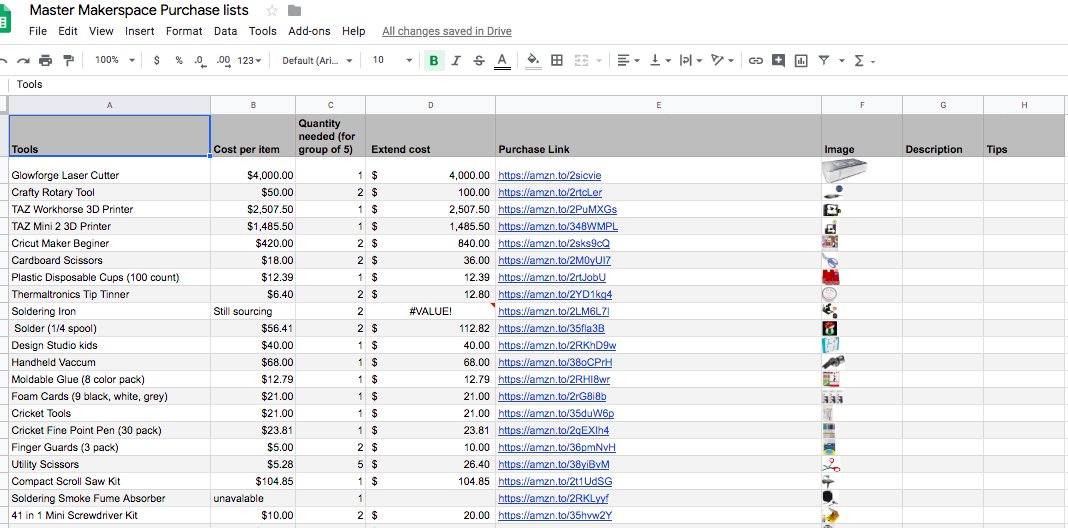Click Handheld Vaccum image thumbnail
The width and height of the screenshot is (1068, 528).
pyautogui.click(x=833, y=362)
